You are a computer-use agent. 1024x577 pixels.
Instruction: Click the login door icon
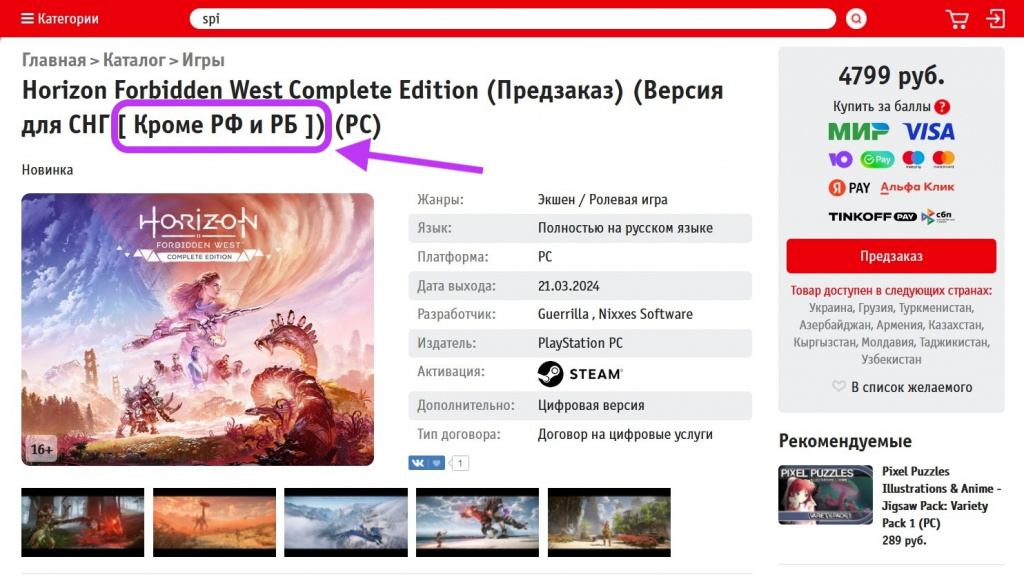(x=996, y=18)
